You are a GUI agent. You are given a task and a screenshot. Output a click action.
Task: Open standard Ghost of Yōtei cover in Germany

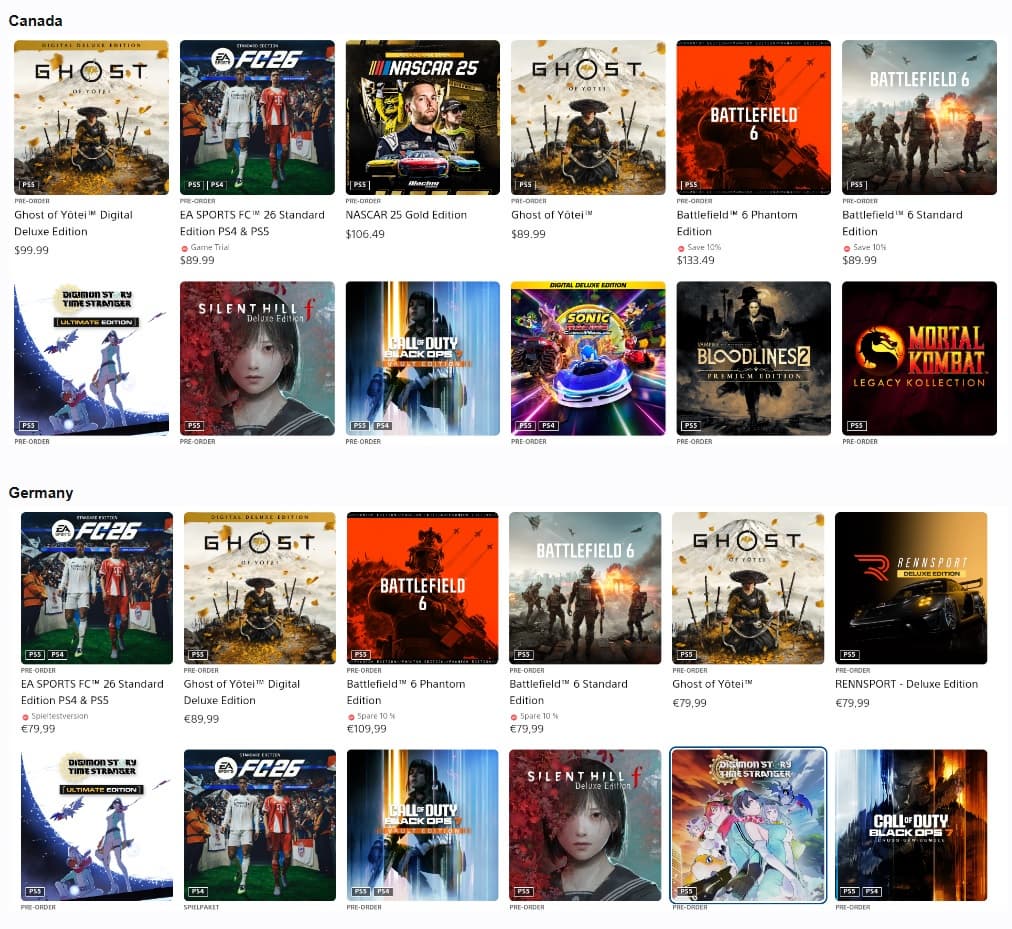point(748,588)
